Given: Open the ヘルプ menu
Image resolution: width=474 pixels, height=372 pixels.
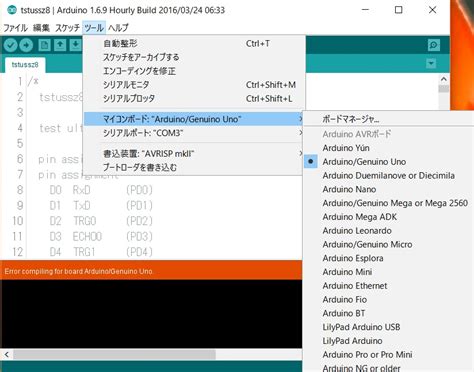Looking at the screenshot, I should coord(118,28).
